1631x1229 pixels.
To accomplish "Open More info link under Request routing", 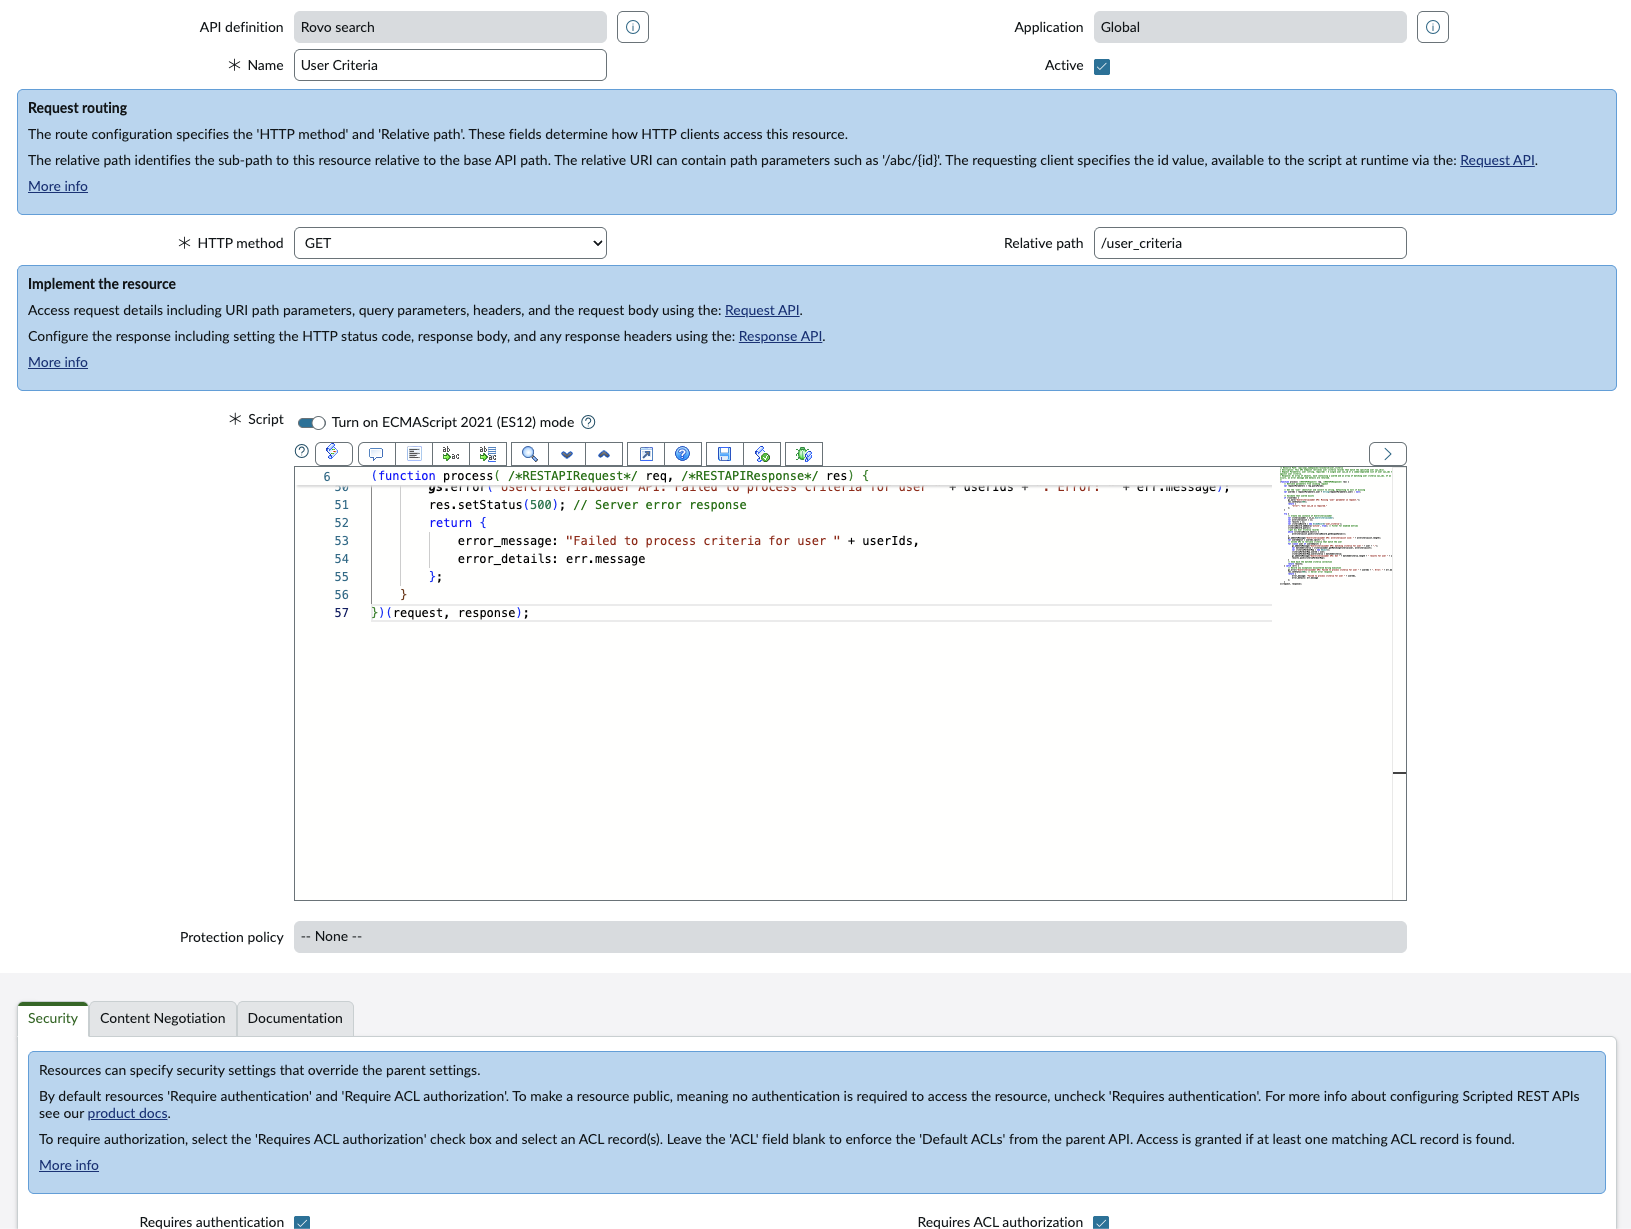I will [x=58, y=186].
